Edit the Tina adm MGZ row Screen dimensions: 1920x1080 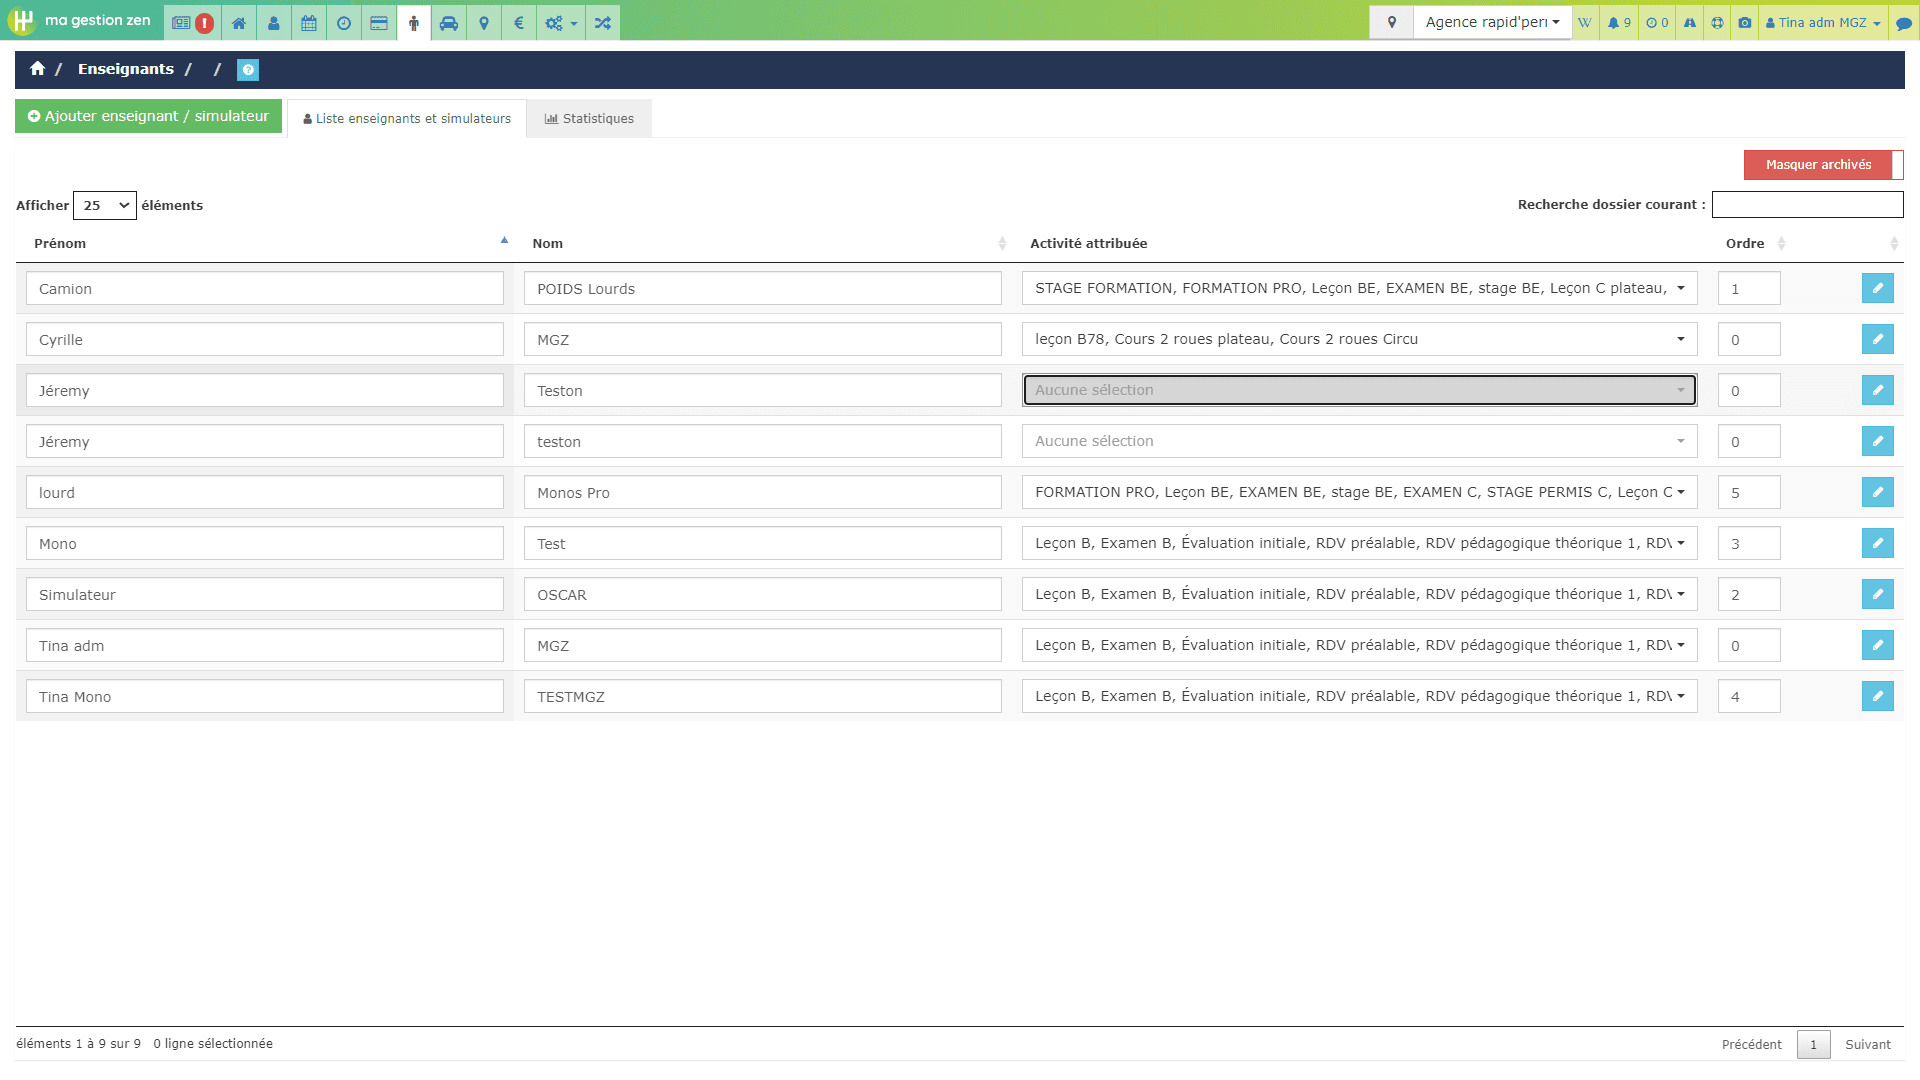click(x=1877, y=645)
